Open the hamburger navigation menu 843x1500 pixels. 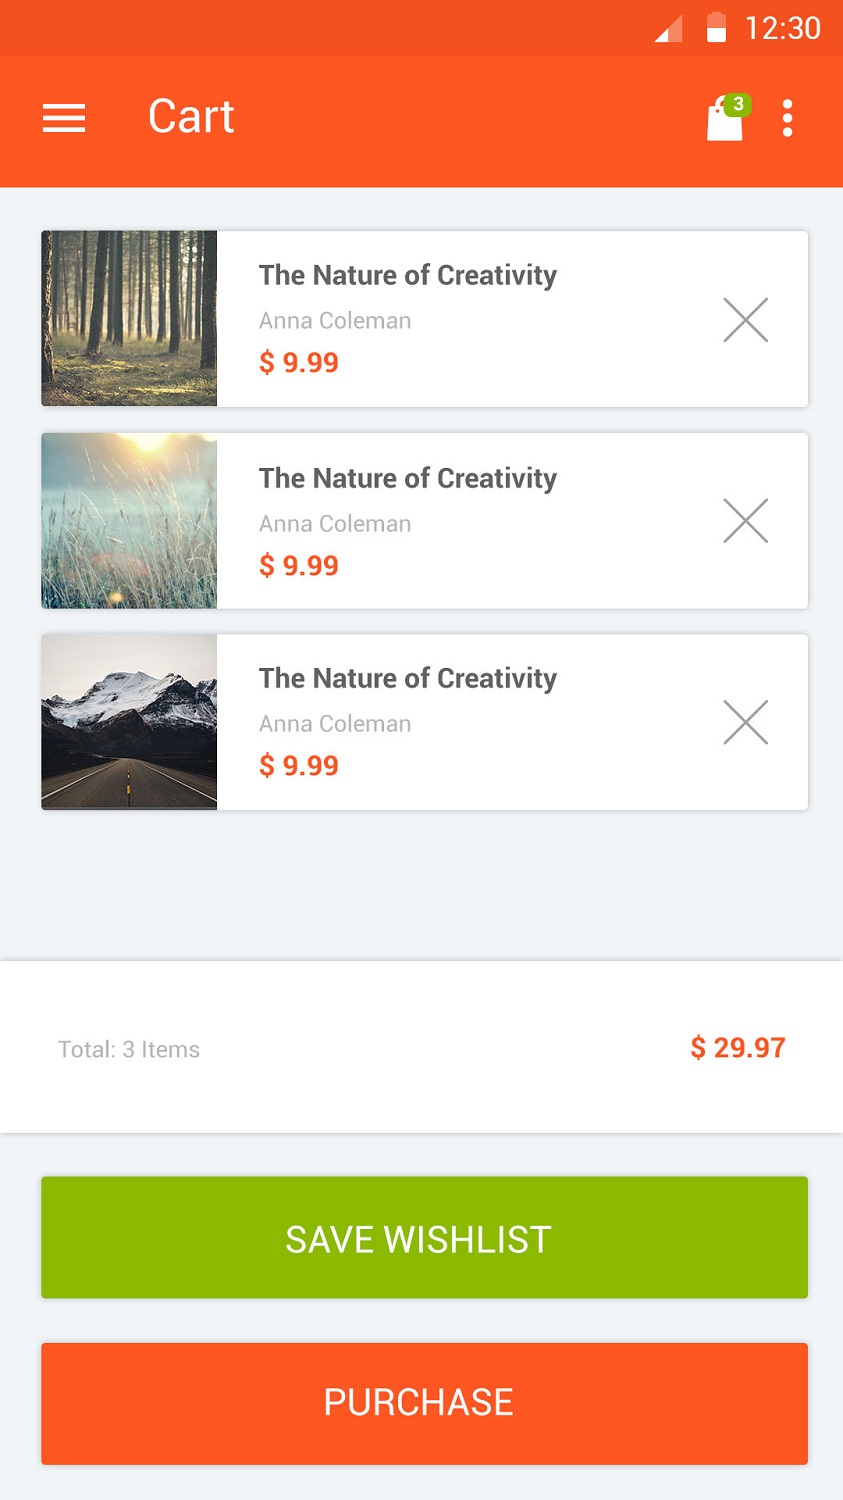click(64, 118)
